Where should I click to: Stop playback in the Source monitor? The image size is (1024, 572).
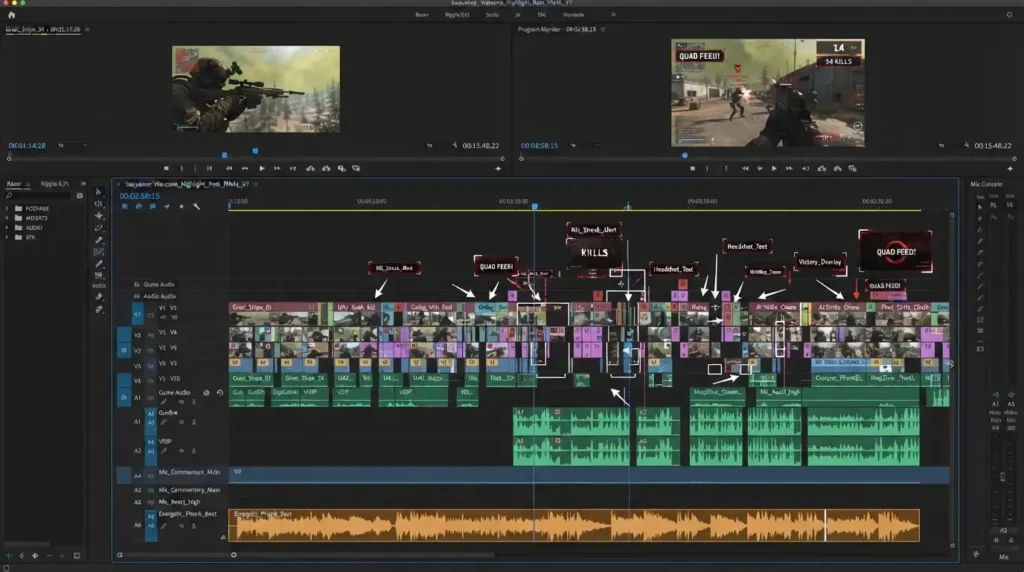(x=166, y=168)
